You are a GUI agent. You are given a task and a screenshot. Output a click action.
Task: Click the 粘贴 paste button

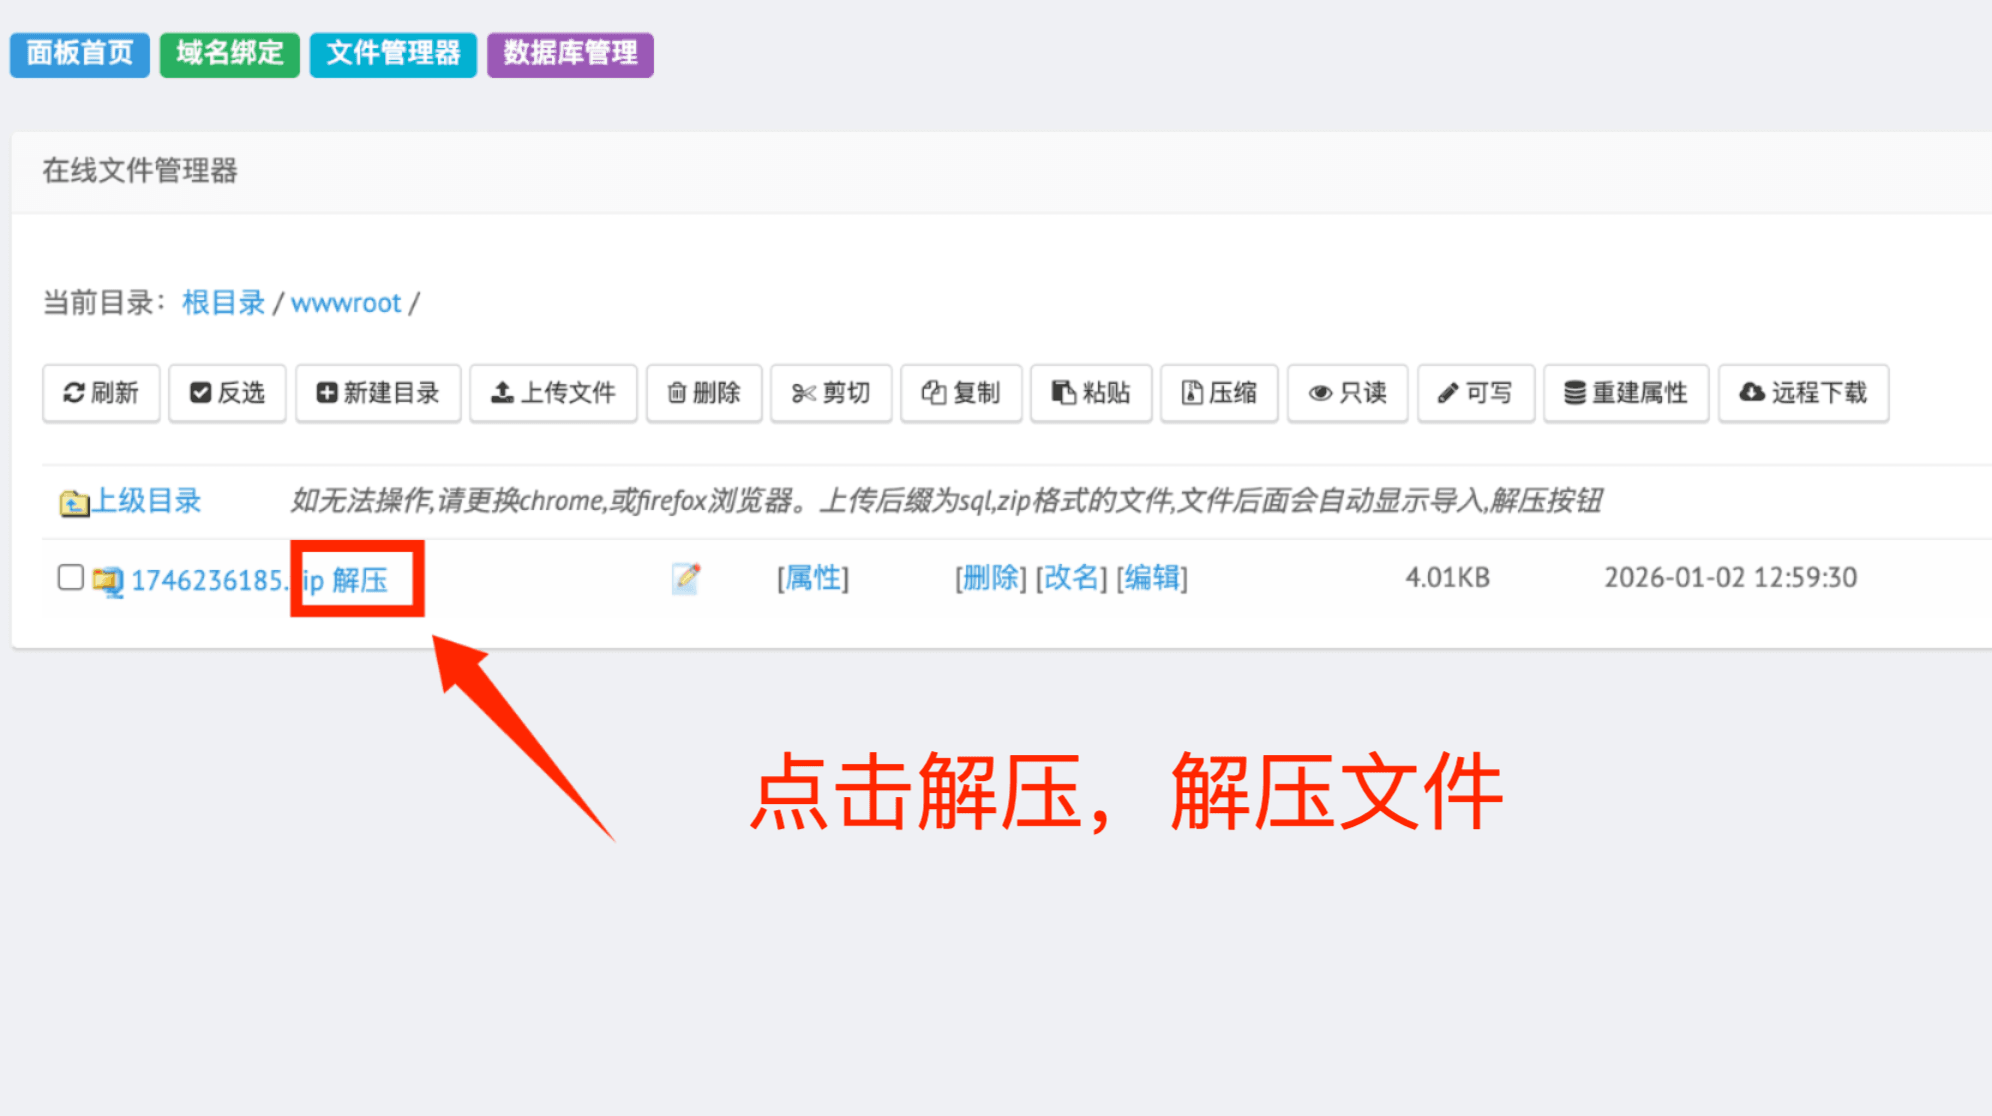tap(1091, 393)
